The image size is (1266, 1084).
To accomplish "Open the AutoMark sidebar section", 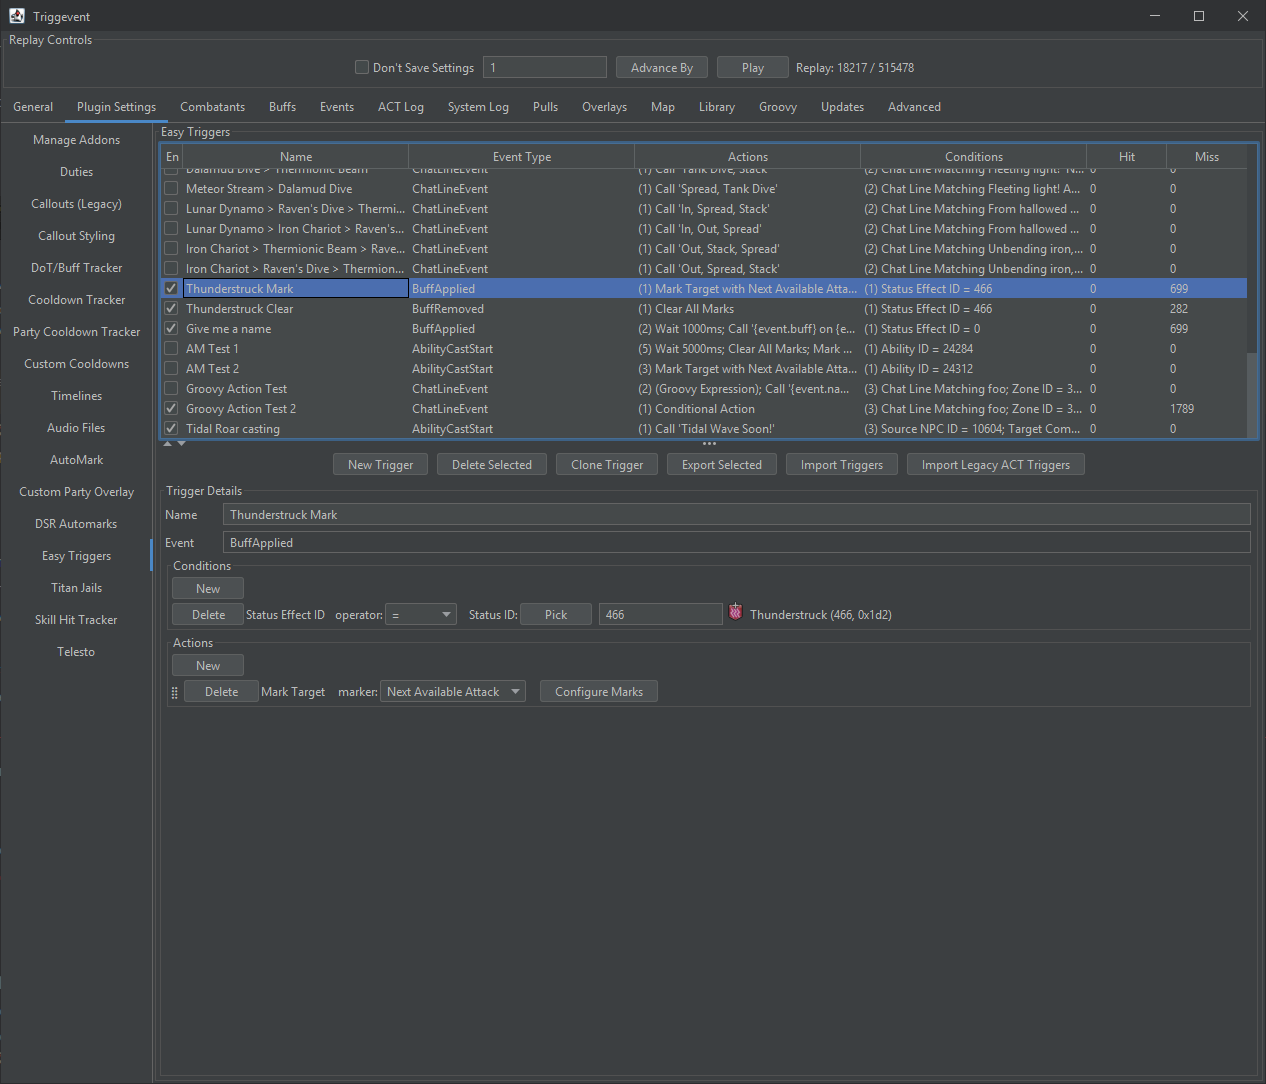I will coord(77,460).
